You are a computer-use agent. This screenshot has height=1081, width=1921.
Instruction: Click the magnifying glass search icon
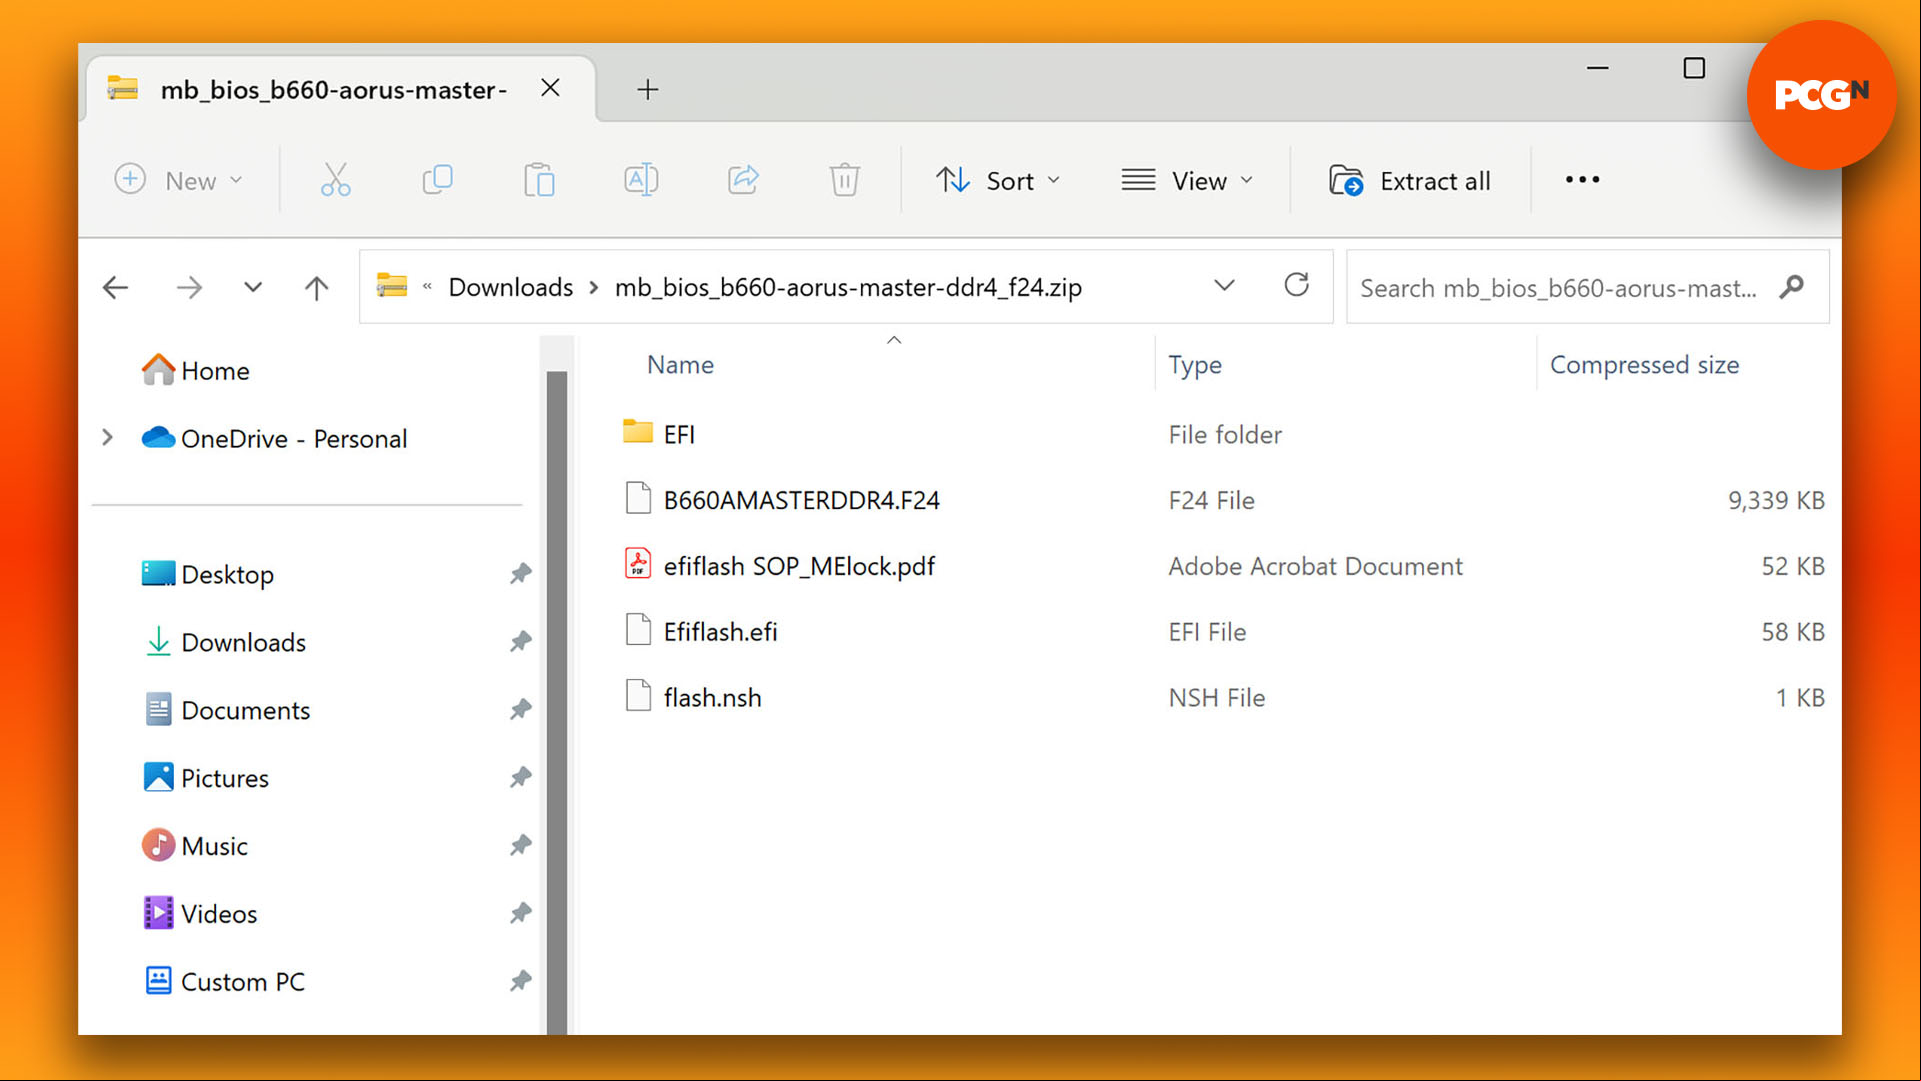click(1792, 287)
